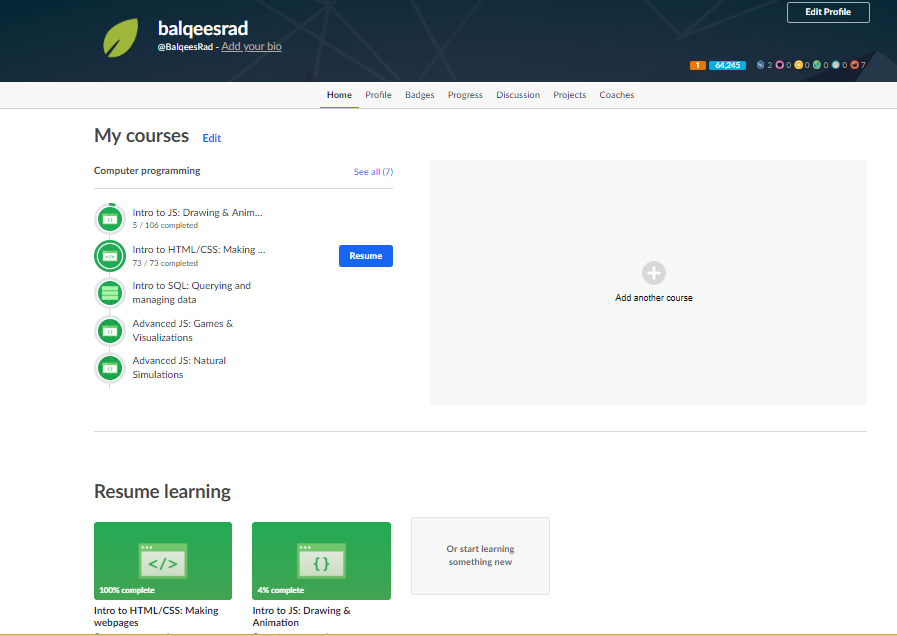Click the plus icon to add course
The image size is (897, 636).
click(654, 273)
